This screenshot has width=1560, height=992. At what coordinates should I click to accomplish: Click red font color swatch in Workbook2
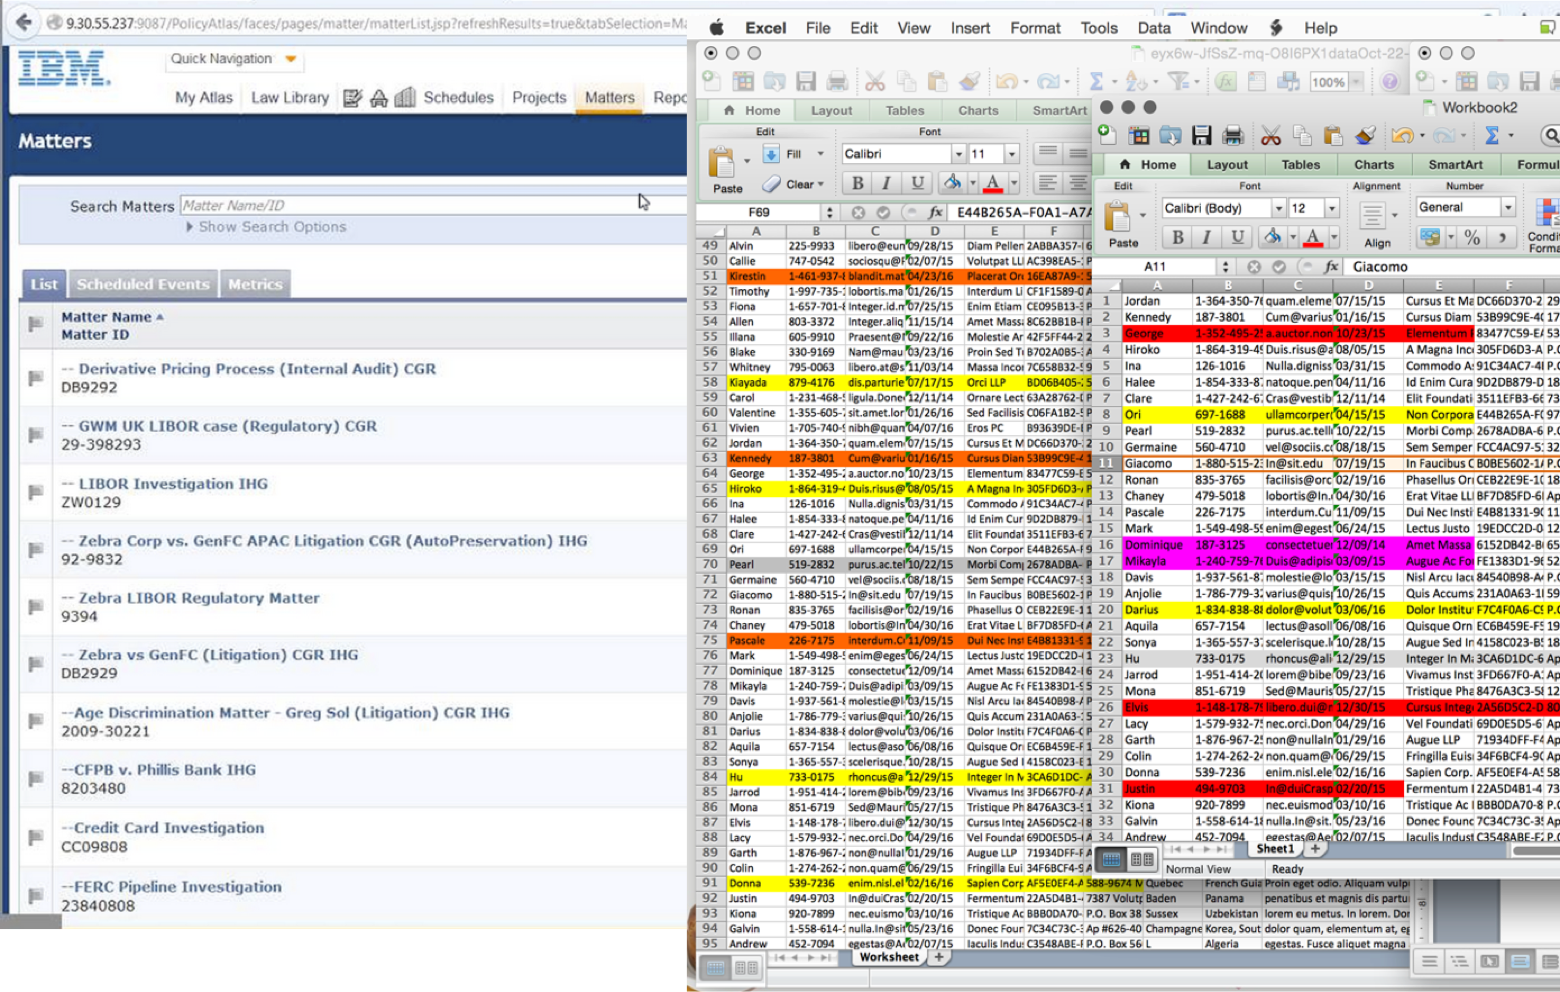(x=1313, y=238)
